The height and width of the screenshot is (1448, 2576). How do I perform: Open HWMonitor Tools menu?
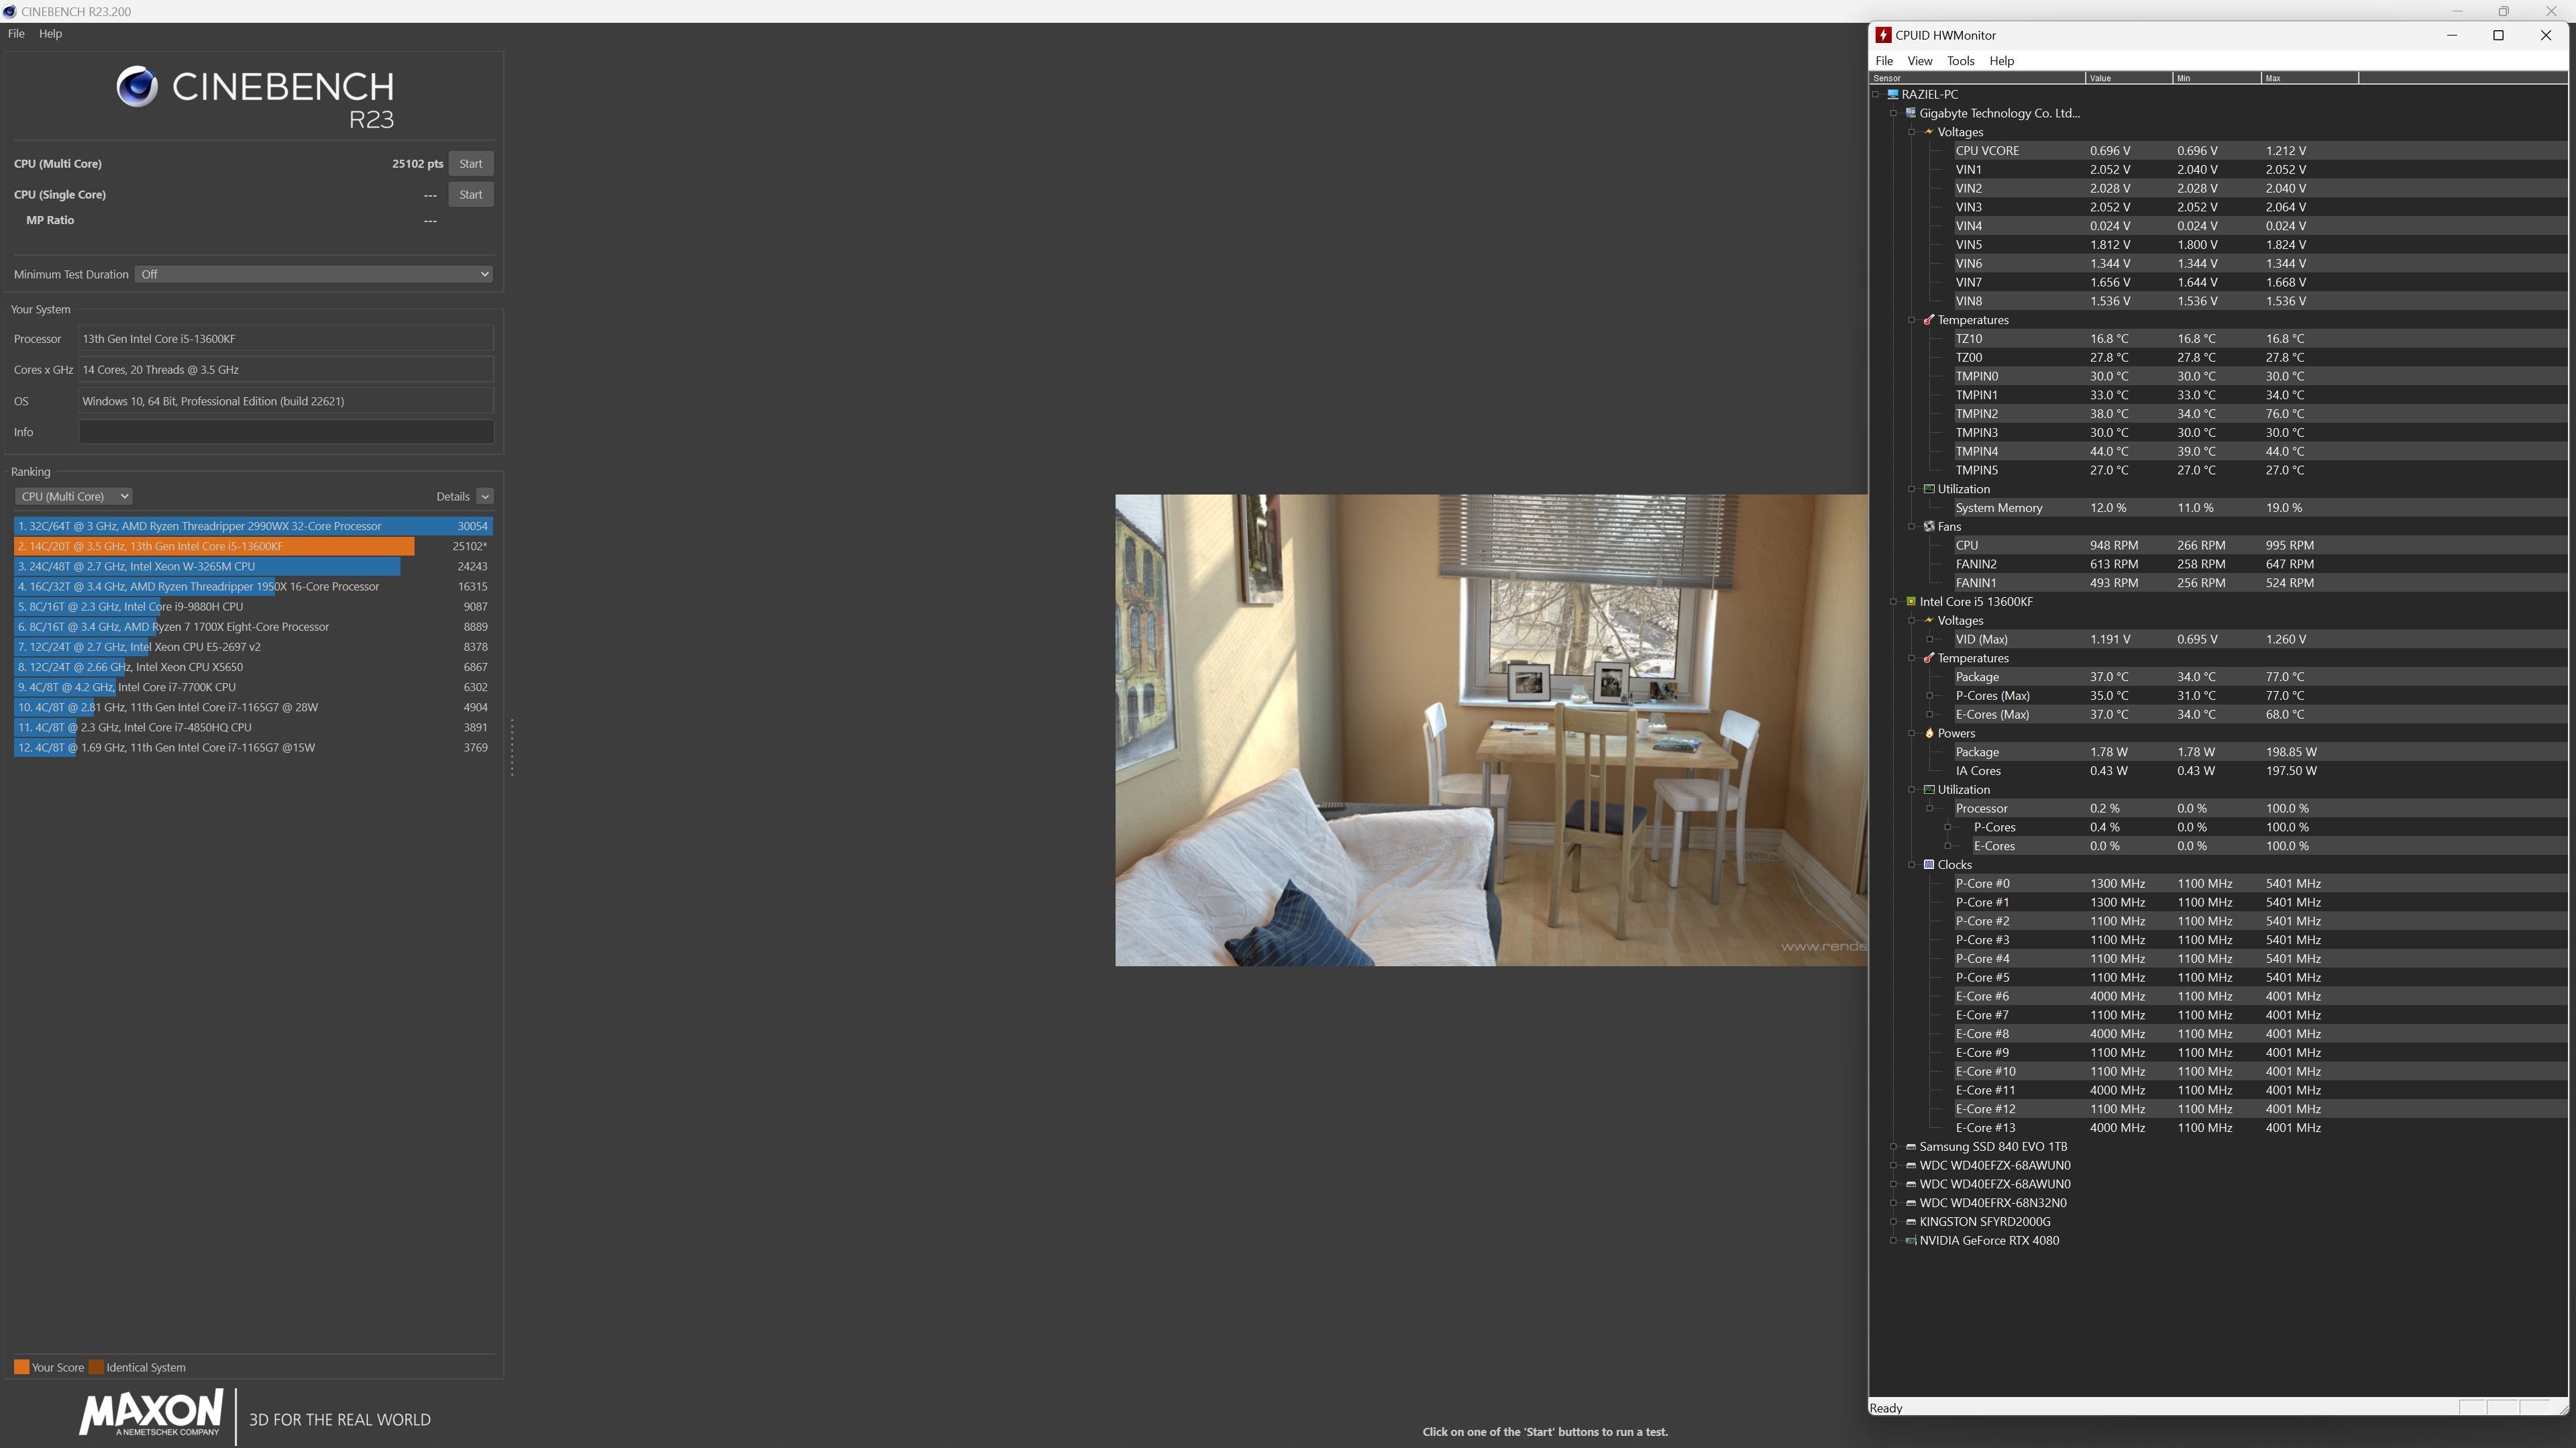pyautogui.click(x=1960, y=61)
